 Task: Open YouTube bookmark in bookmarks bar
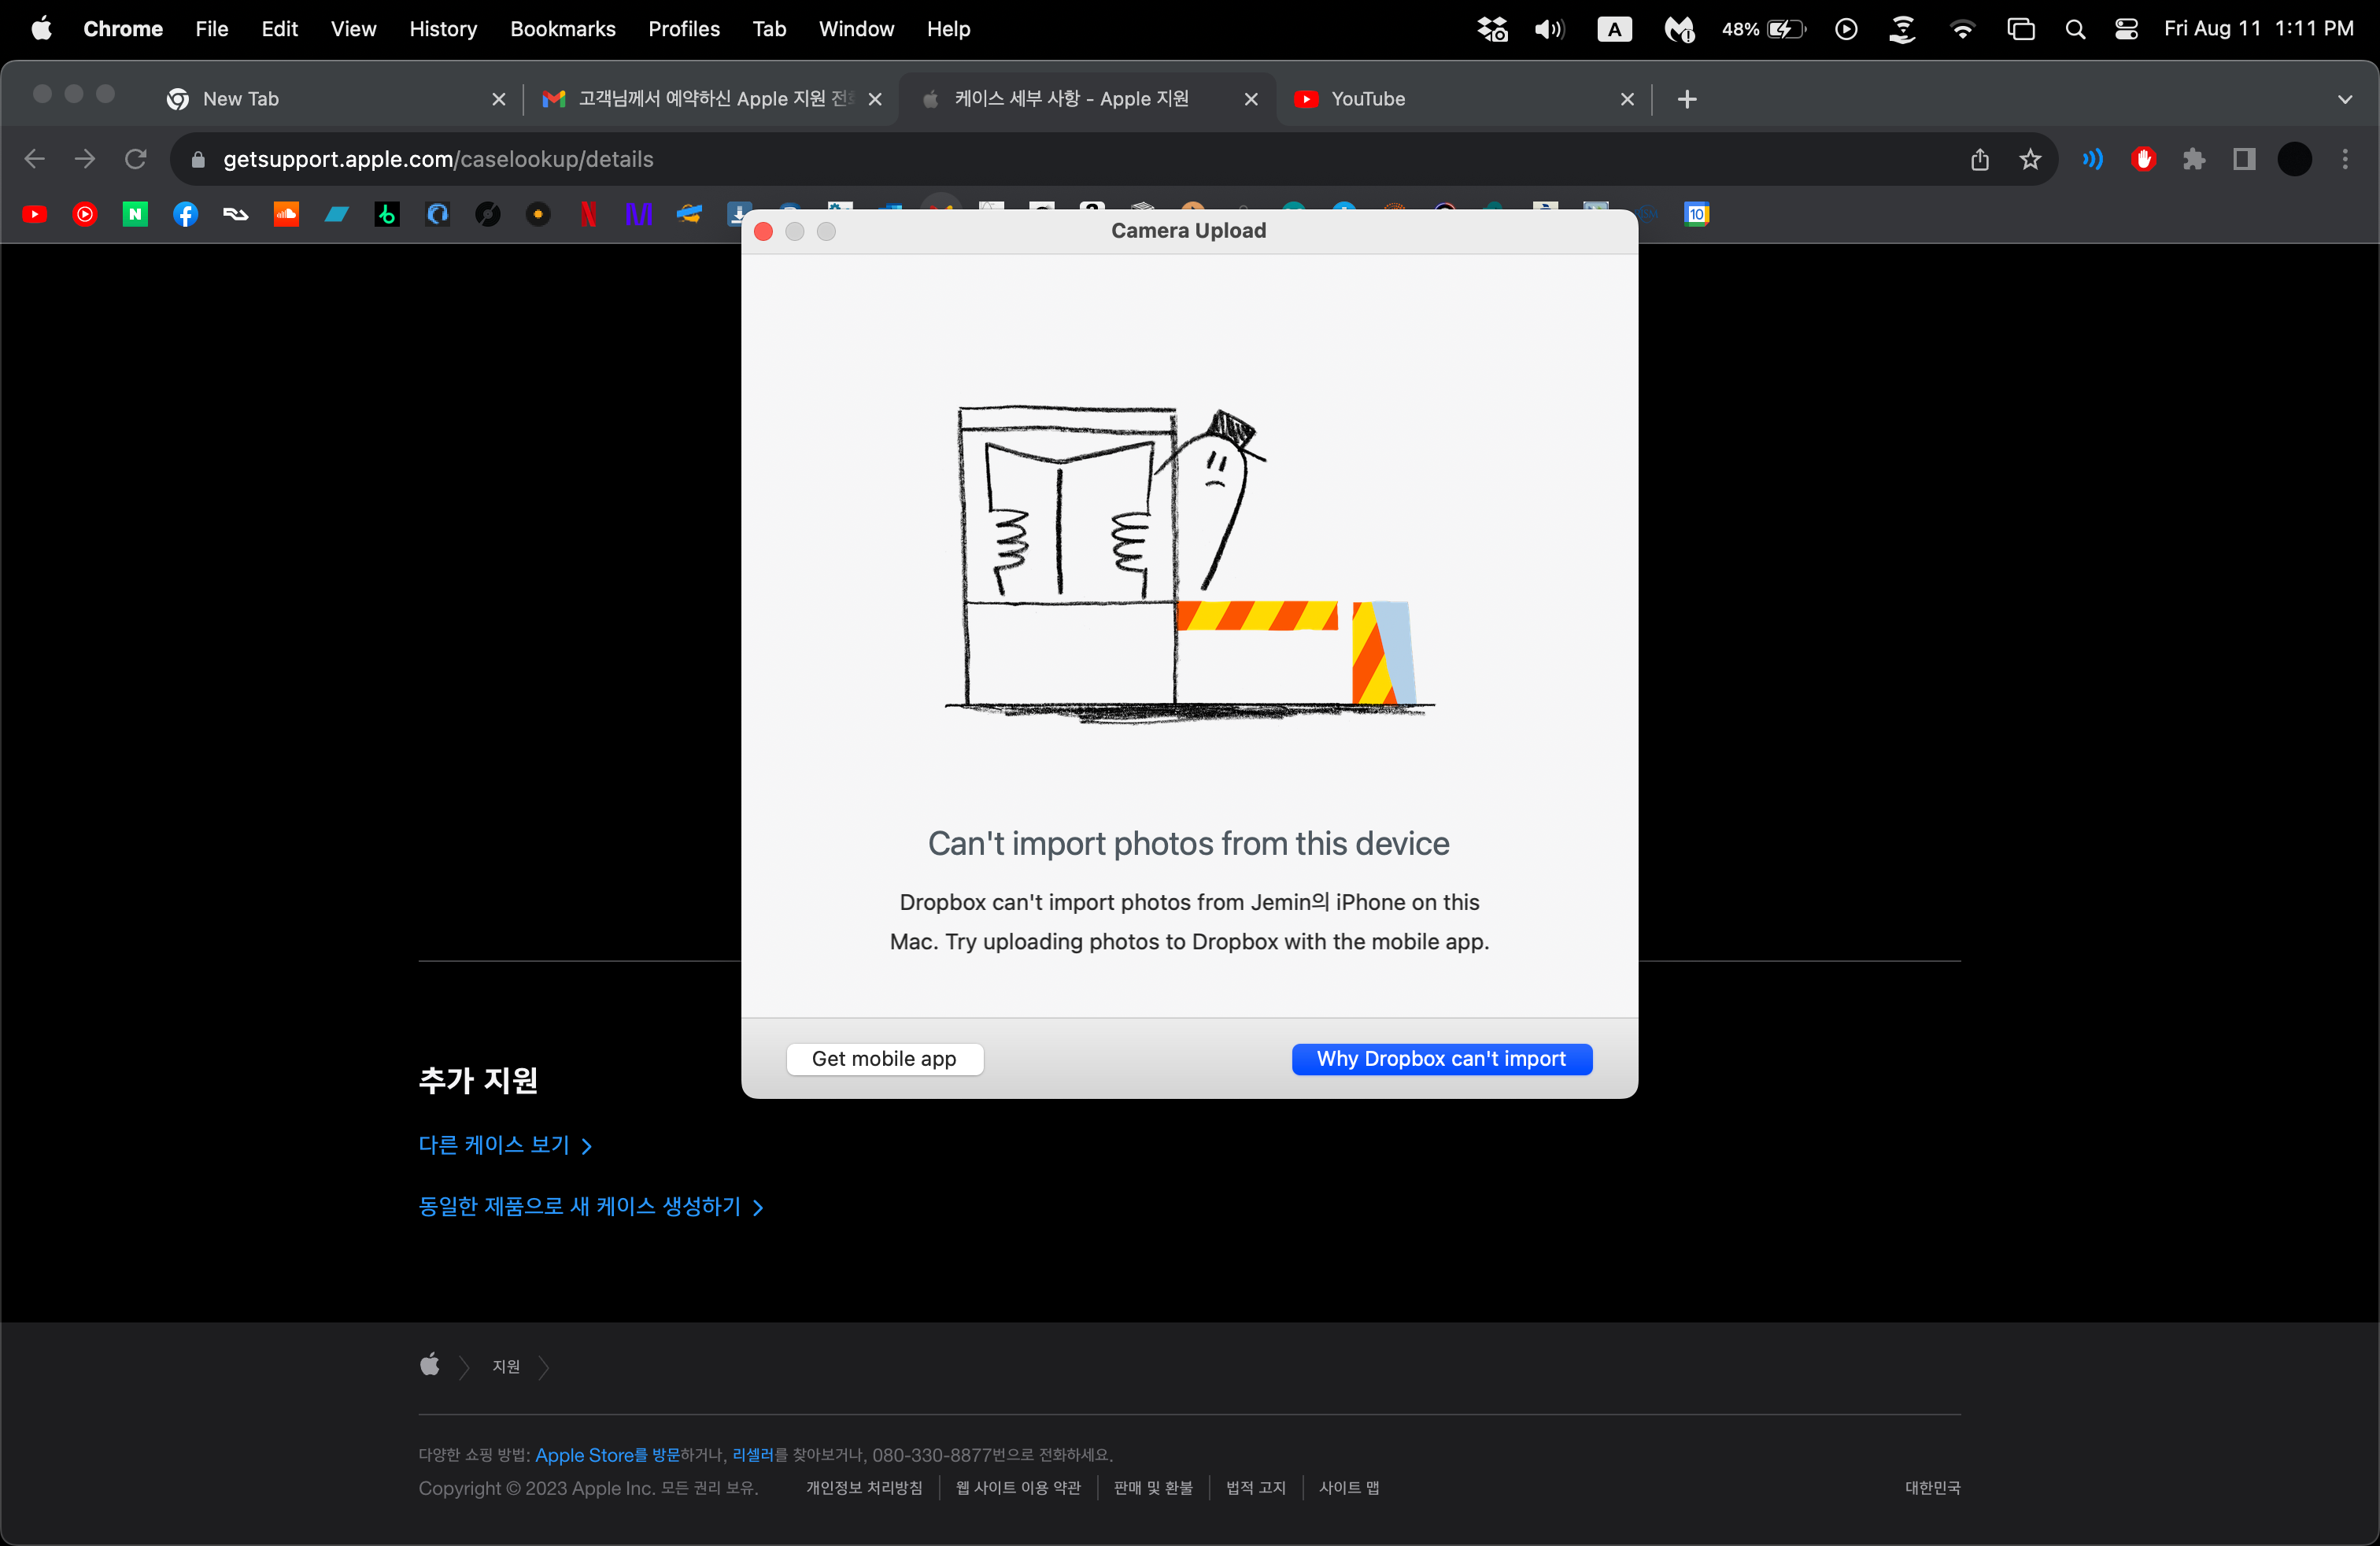tap(35, 214)
